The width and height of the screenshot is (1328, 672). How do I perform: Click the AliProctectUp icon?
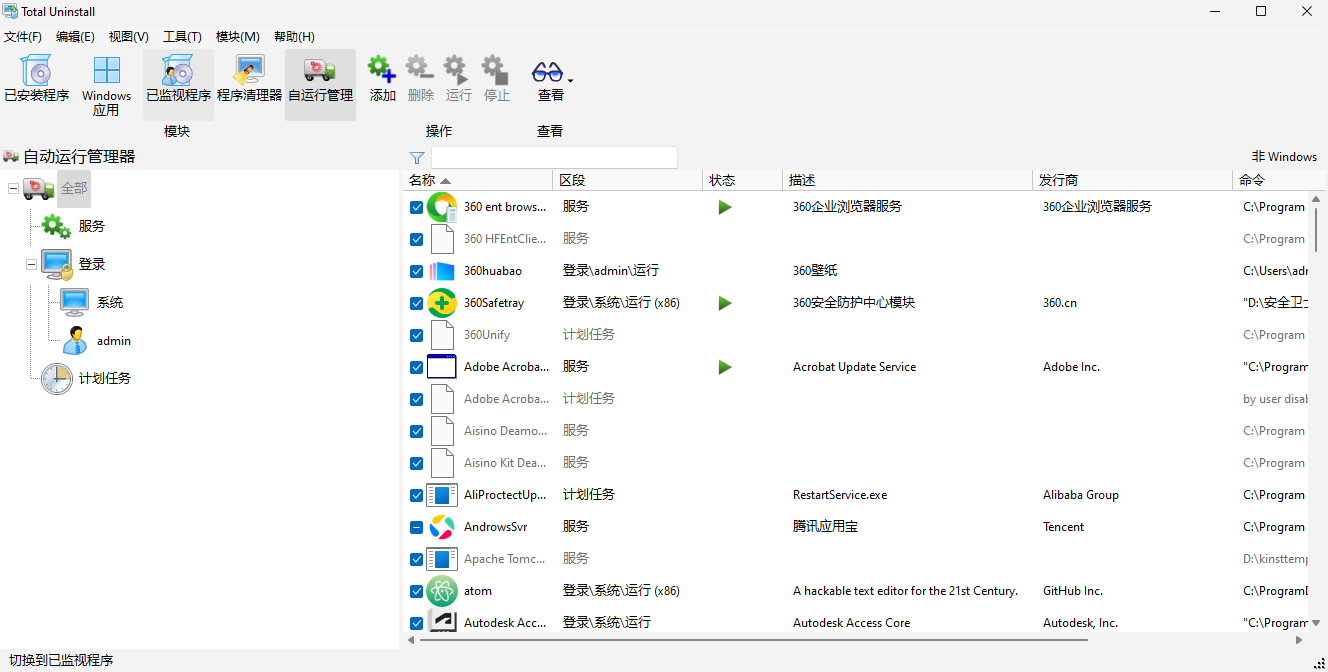[x=442, y=495]
